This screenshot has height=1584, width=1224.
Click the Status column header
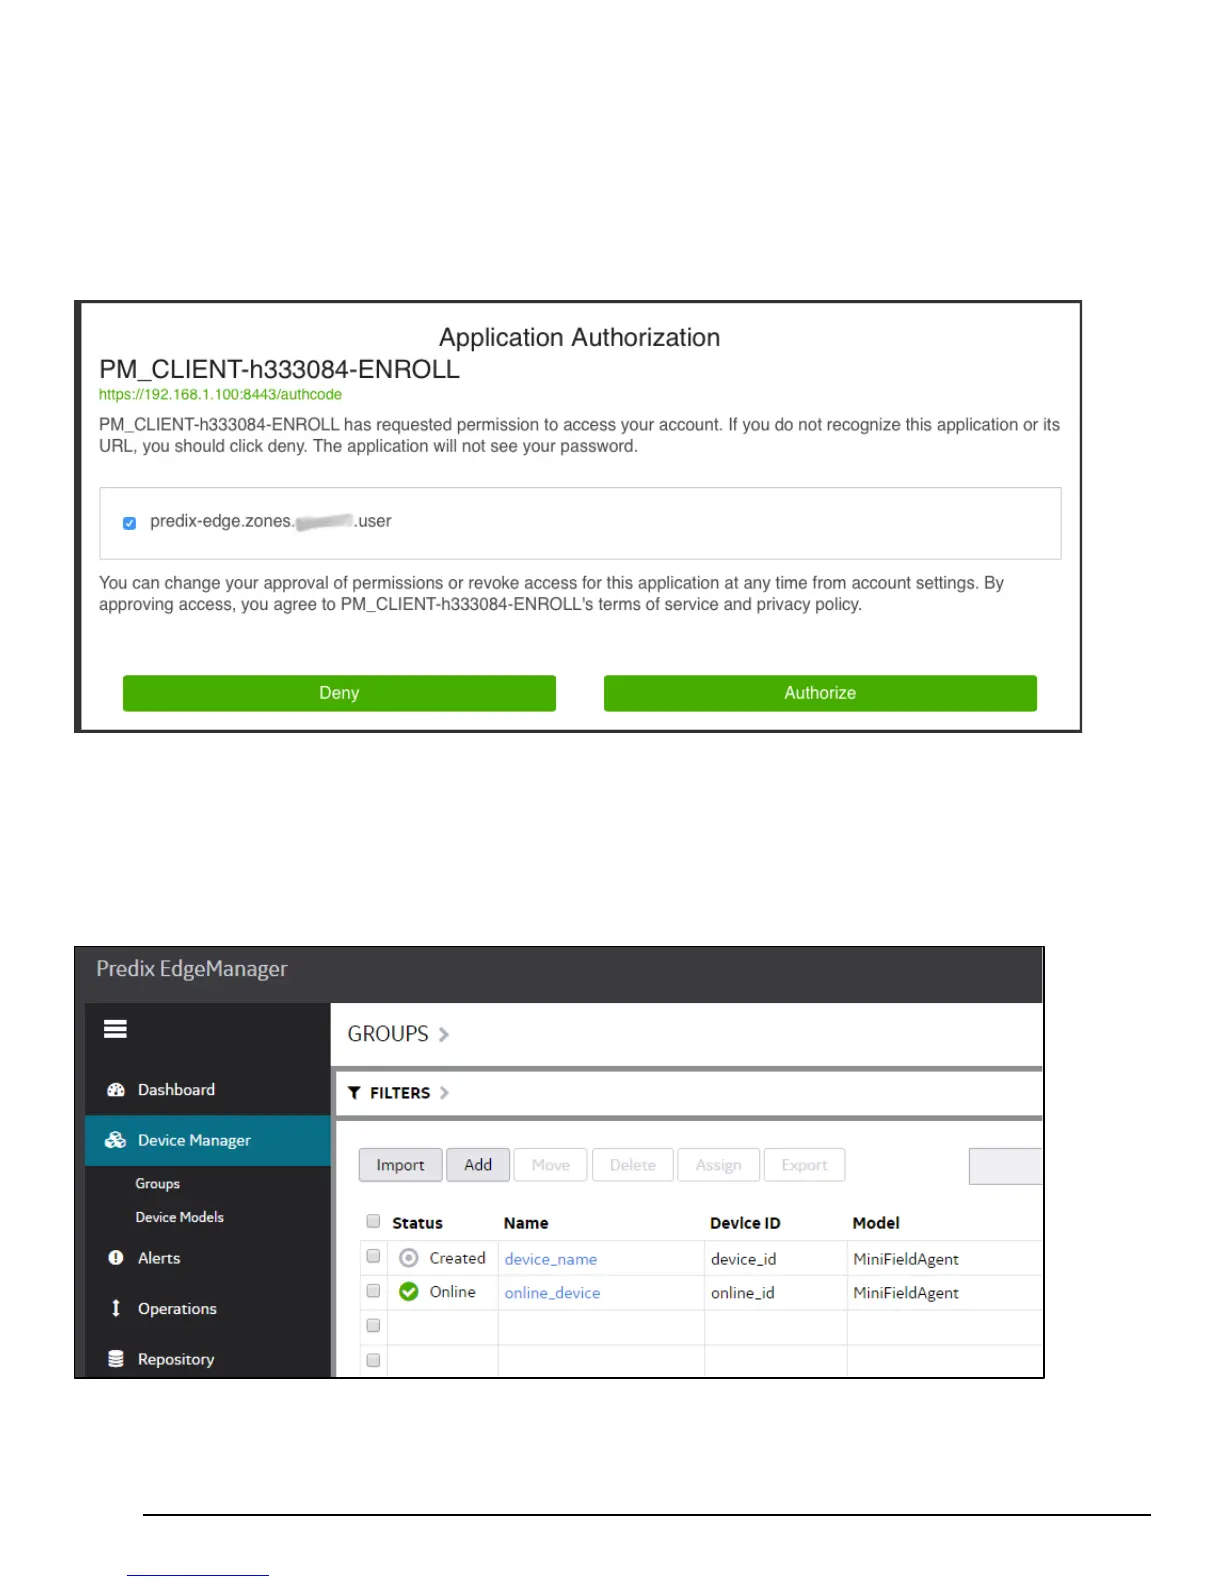pyautogui.click(x=417, y=1223)
